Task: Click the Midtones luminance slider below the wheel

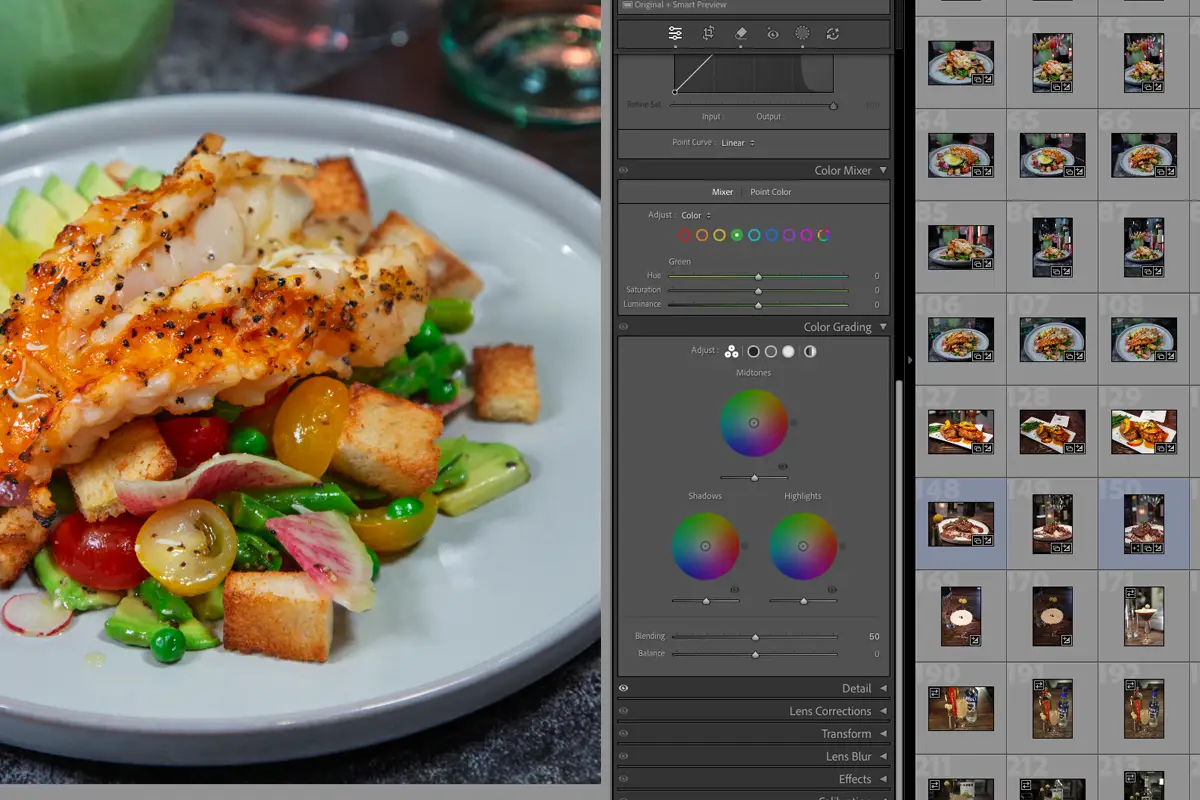Action: pos(754,478)
